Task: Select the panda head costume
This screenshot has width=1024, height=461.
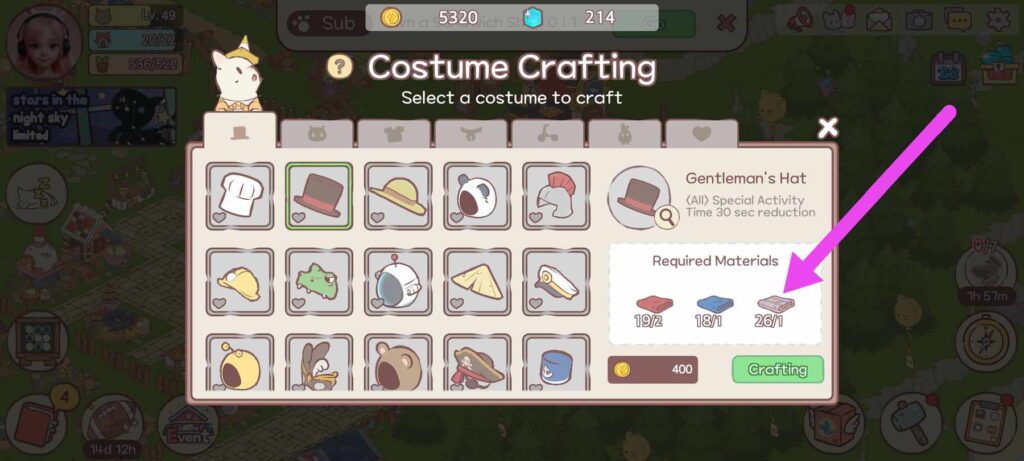Action: (477, 196)
